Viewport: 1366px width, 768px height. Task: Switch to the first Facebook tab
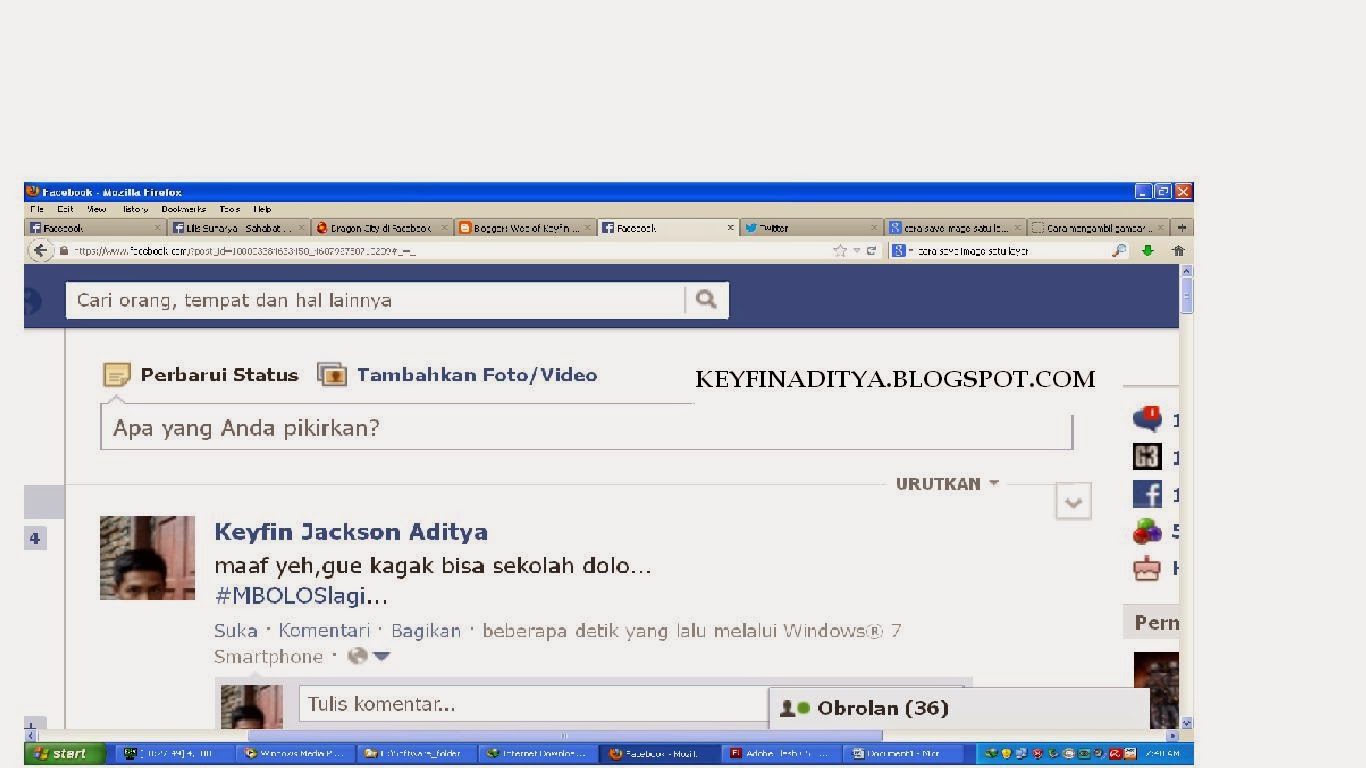95,228
